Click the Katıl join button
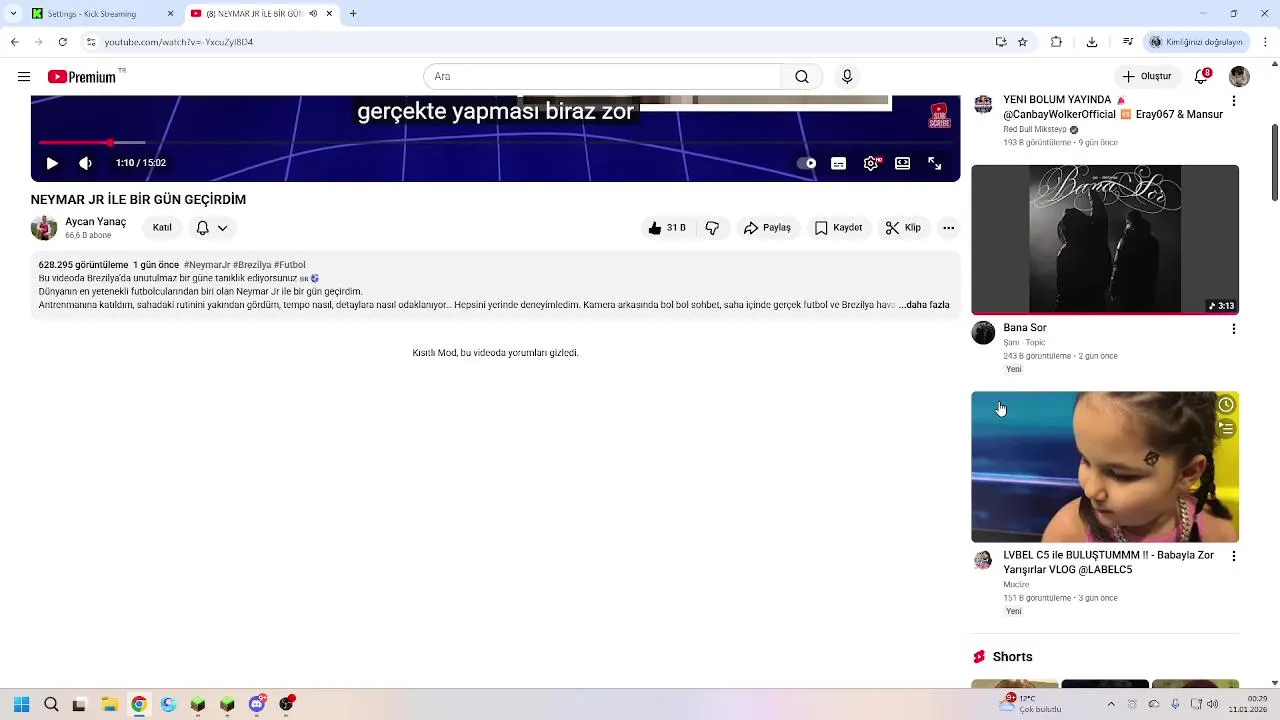The height and width of the screenshot is (720, 1280). click(x=162, y=228)
